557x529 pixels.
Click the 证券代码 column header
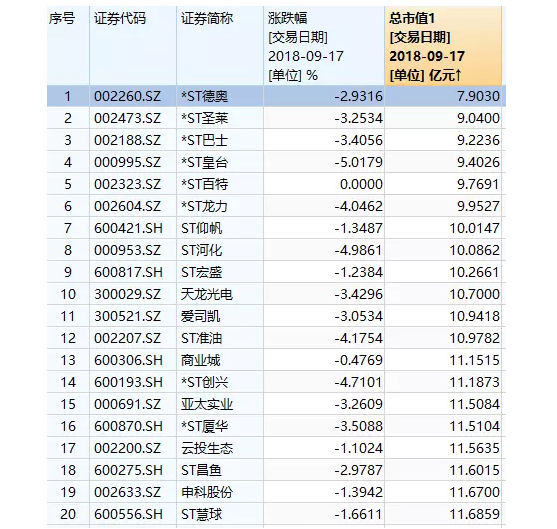point(133,46)
